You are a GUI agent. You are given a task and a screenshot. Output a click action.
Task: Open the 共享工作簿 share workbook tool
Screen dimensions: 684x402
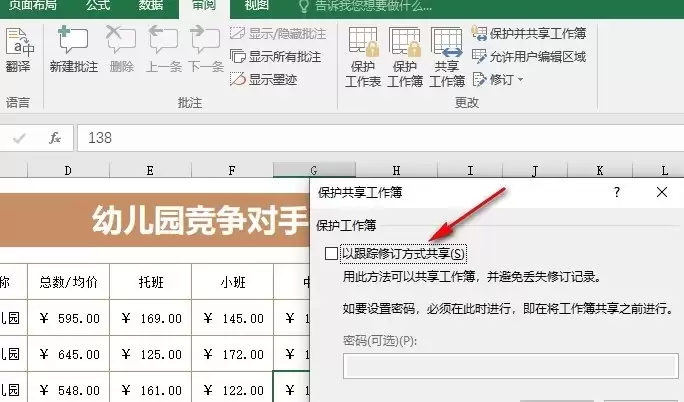click(x=447, y=57)
